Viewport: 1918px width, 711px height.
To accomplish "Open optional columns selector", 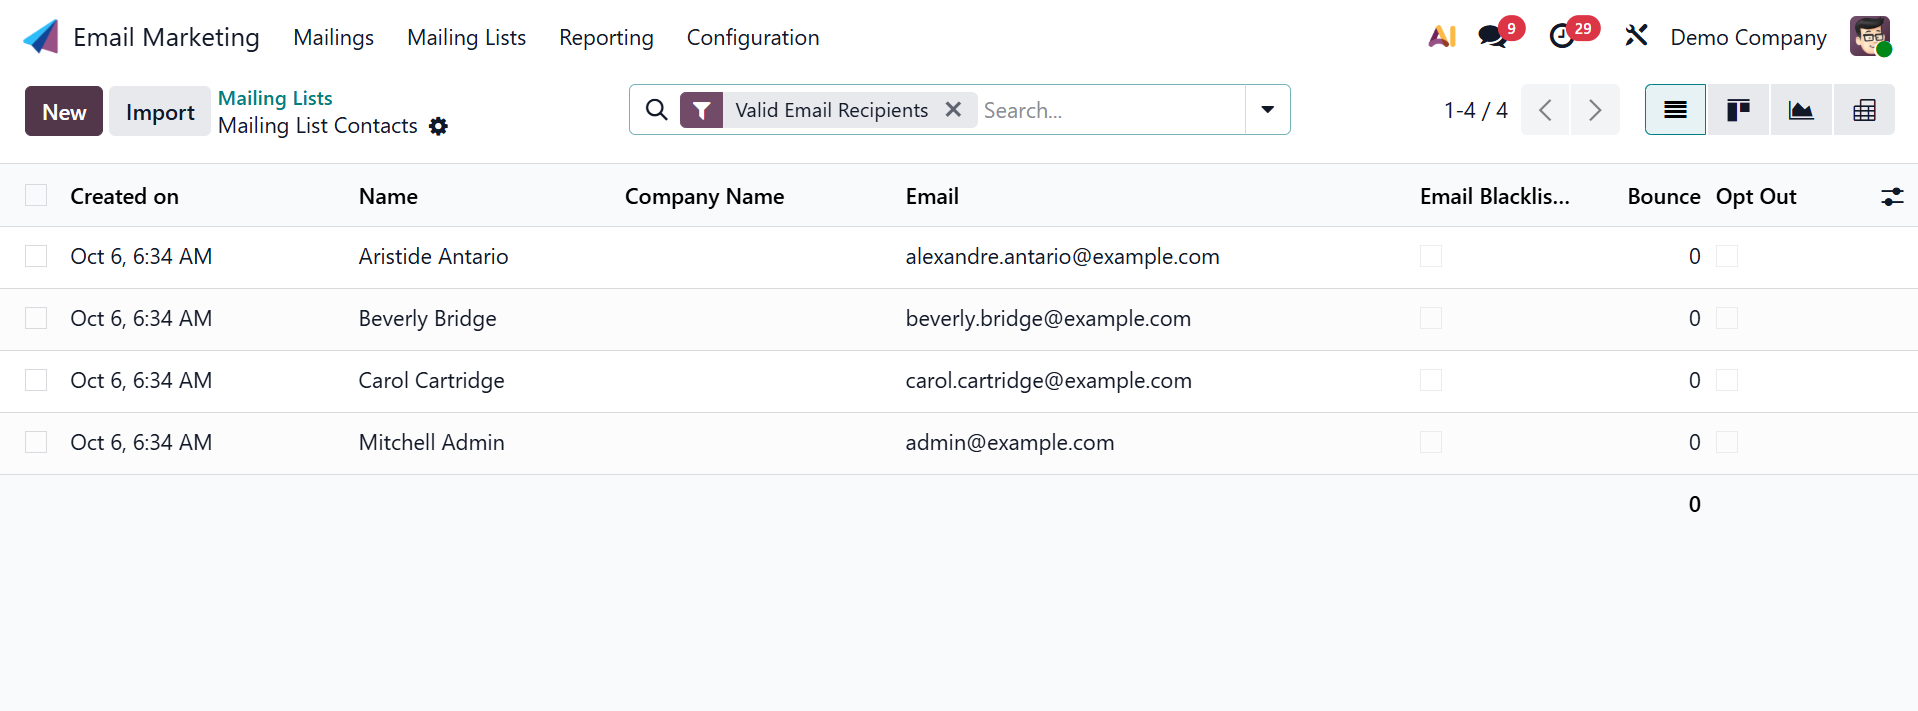I will click(x=1891, y=197).
